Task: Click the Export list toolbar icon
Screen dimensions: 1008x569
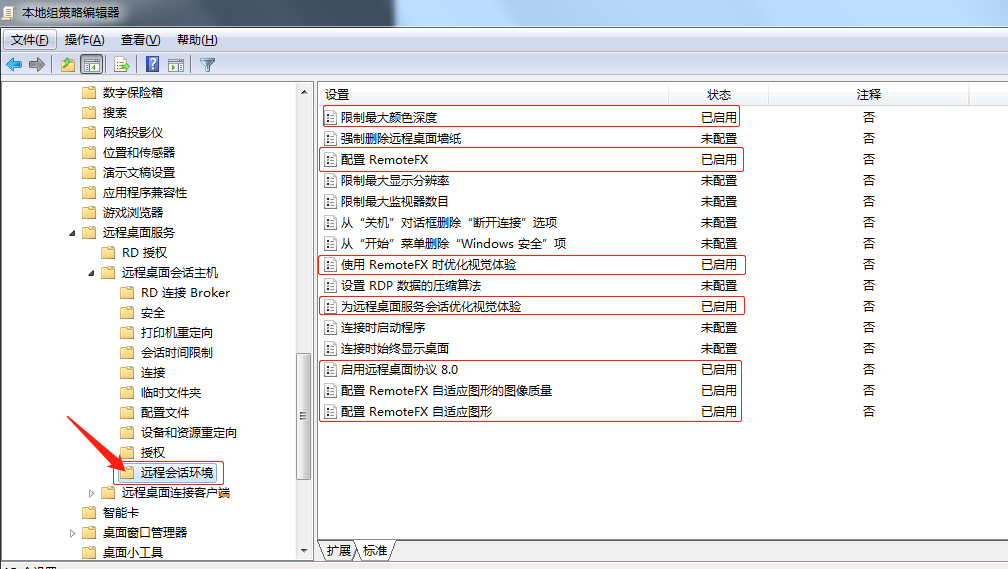Action: (x=122, y=64)
